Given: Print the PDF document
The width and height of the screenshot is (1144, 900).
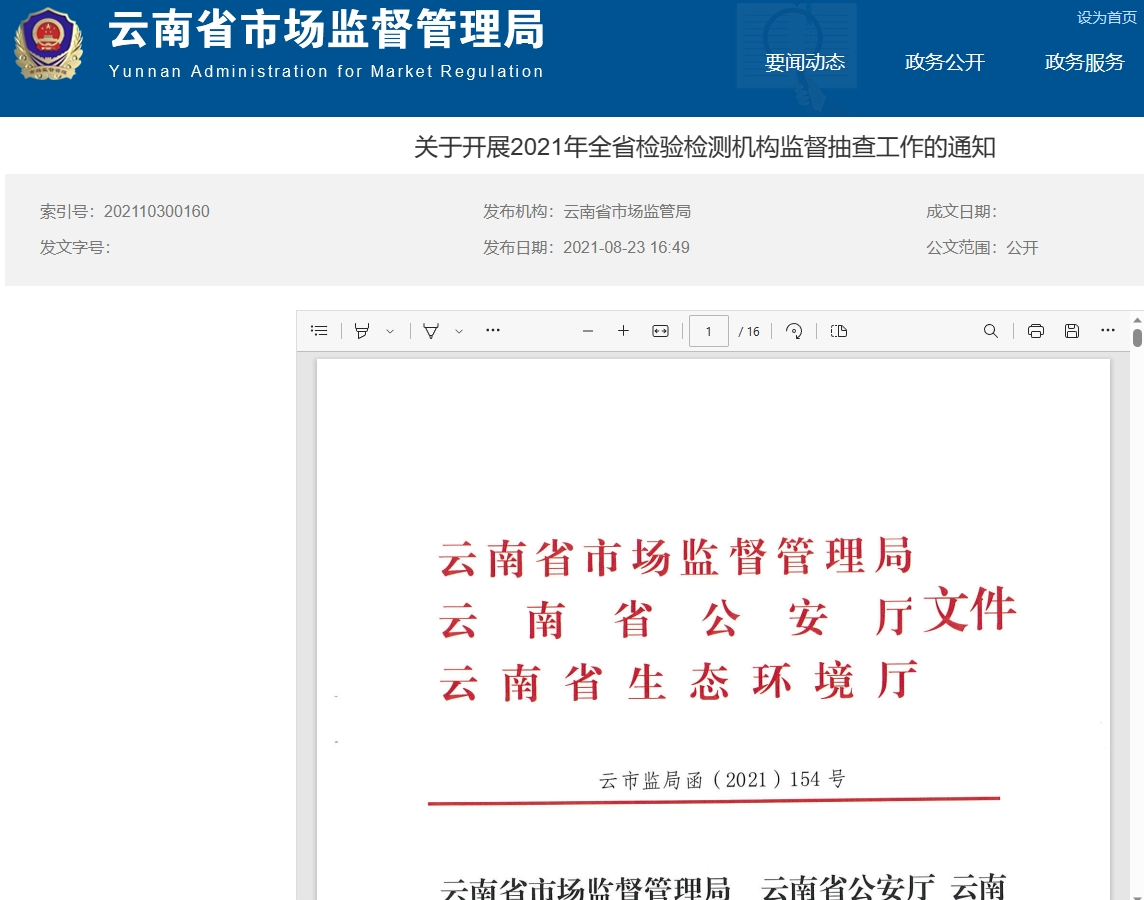Looking at the screenshot, I should [x=1035, y=331].
